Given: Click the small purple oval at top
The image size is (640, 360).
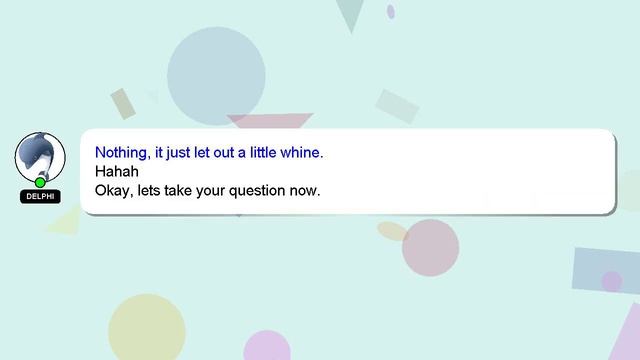Looking at the screenshot, I should pyautogui.click(x=391, y=11).
